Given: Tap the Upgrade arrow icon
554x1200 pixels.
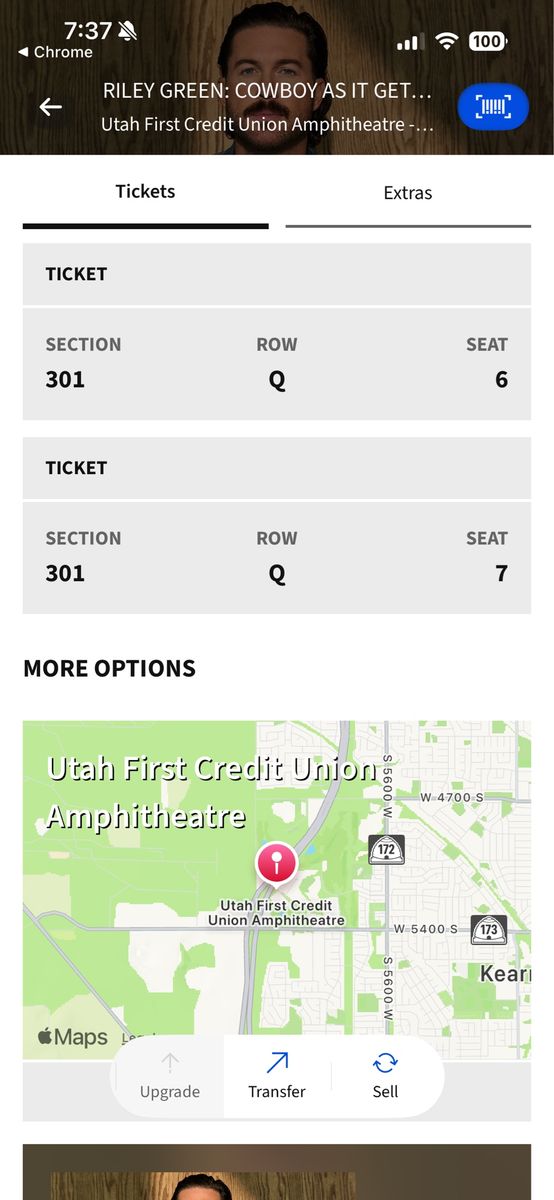Looking at the screenshot, I should [170, 1062].
